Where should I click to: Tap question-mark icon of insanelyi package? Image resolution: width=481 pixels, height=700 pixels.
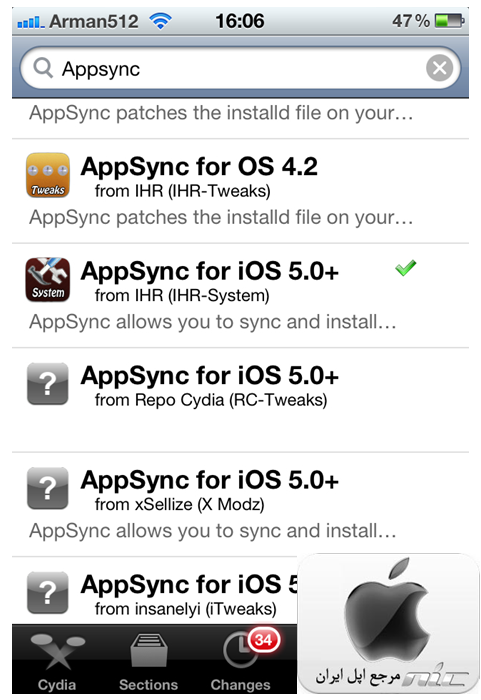48,593
